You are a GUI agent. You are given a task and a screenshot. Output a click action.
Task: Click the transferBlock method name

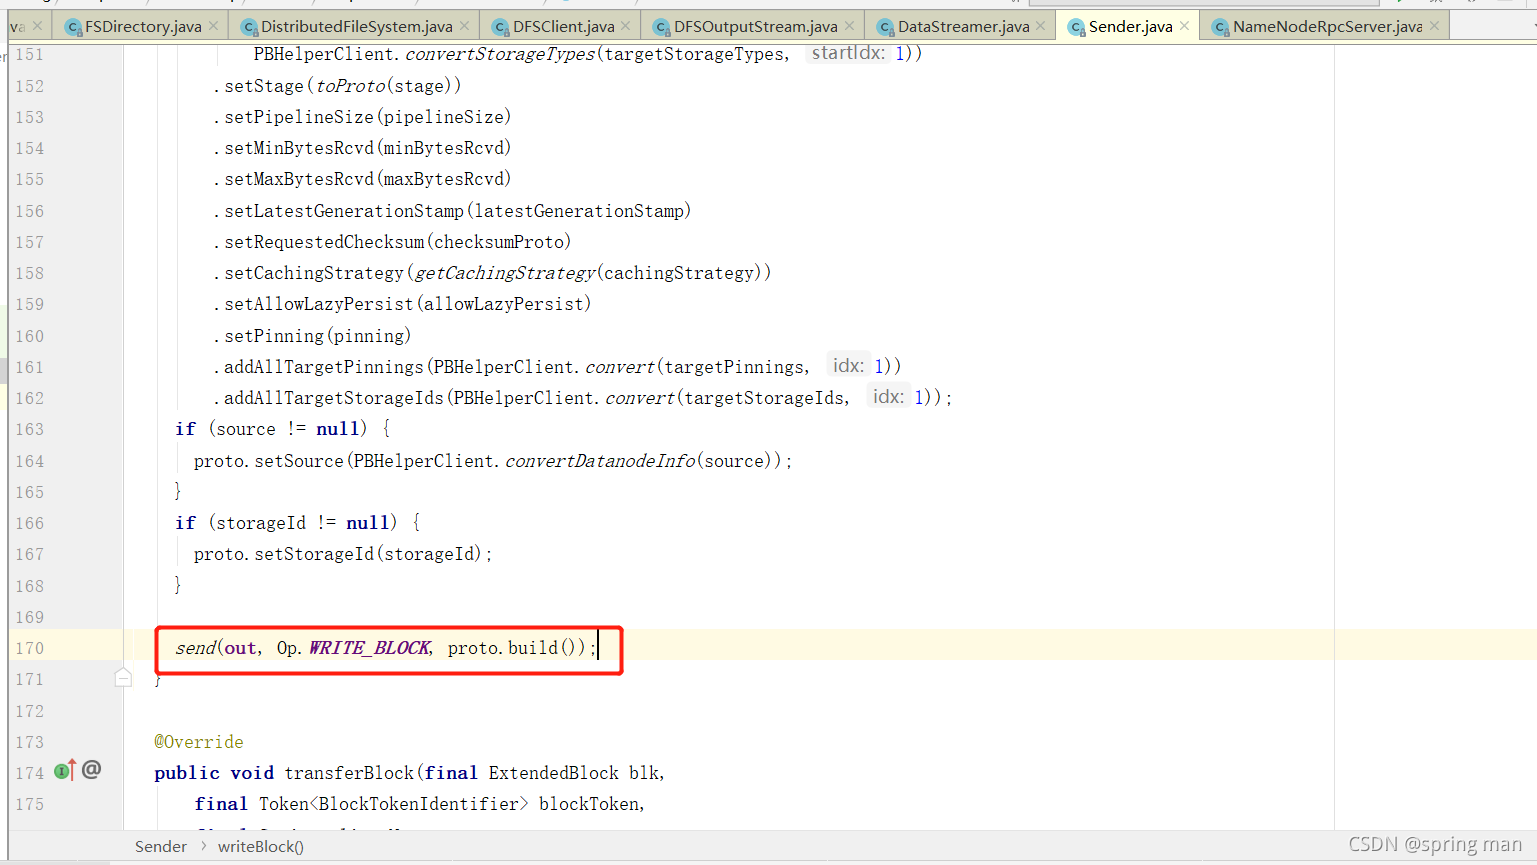click(349, 773)
